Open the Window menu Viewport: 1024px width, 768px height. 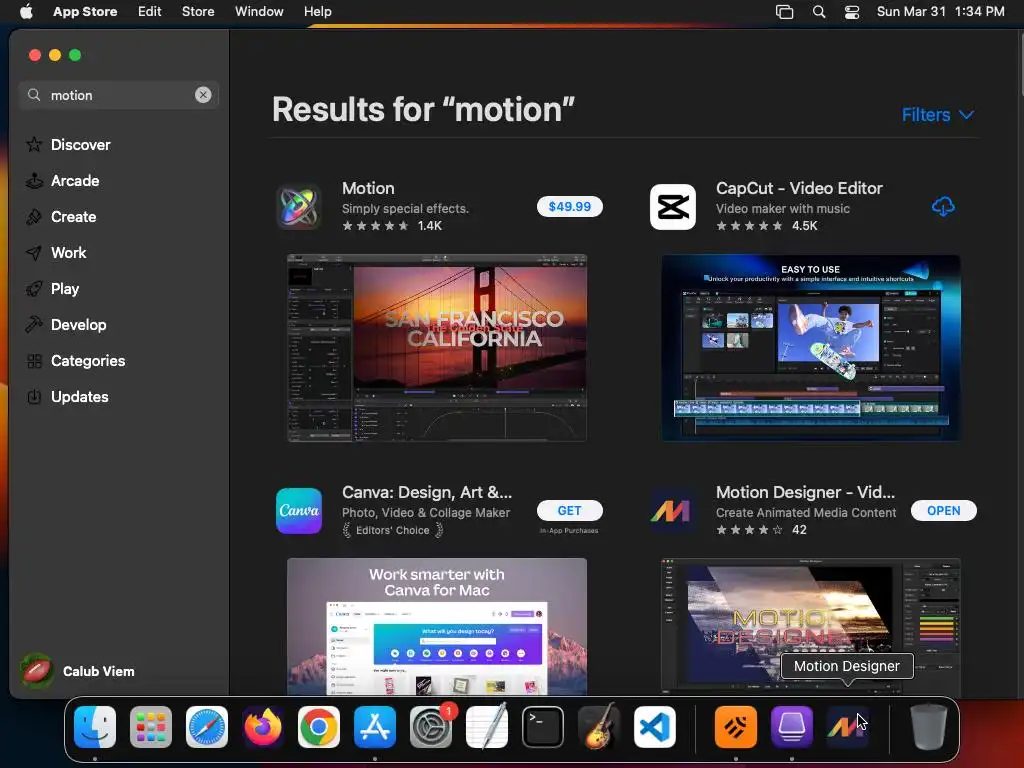[259, 11]
